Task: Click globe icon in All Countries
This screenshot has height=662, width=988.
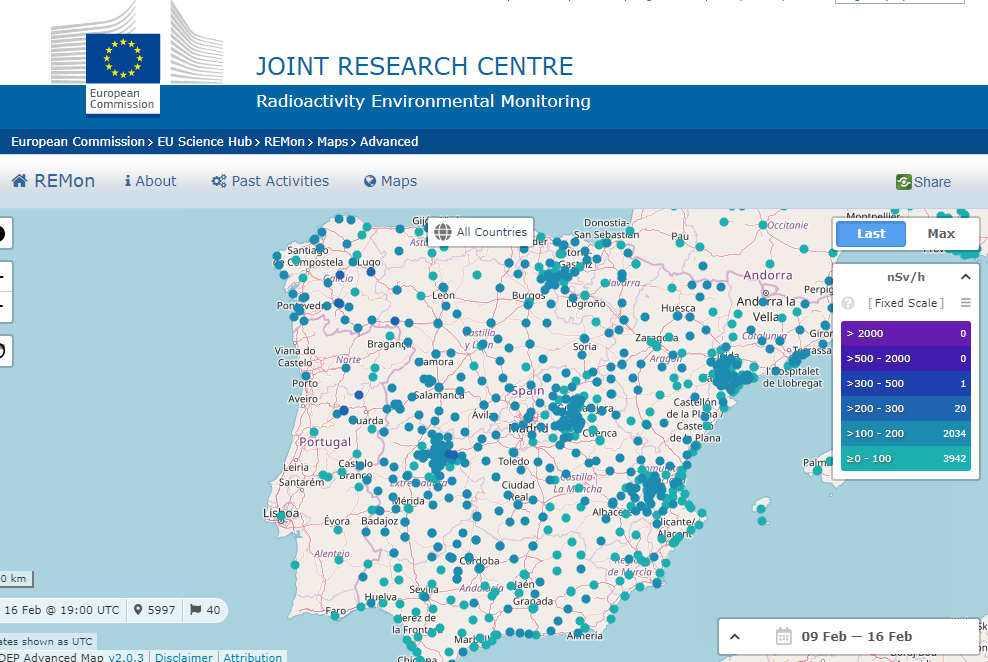Action: (443, 232)
